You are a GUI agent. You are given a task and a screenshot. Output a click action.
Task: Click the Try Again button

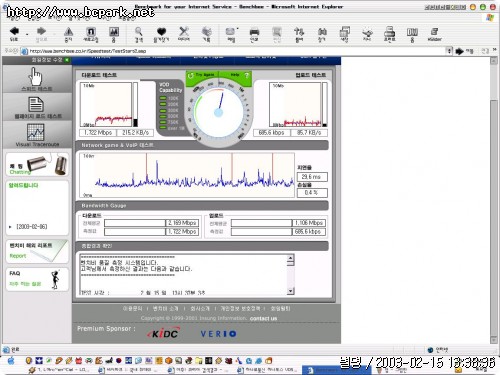pyautogui.click(x=201, y=75)
